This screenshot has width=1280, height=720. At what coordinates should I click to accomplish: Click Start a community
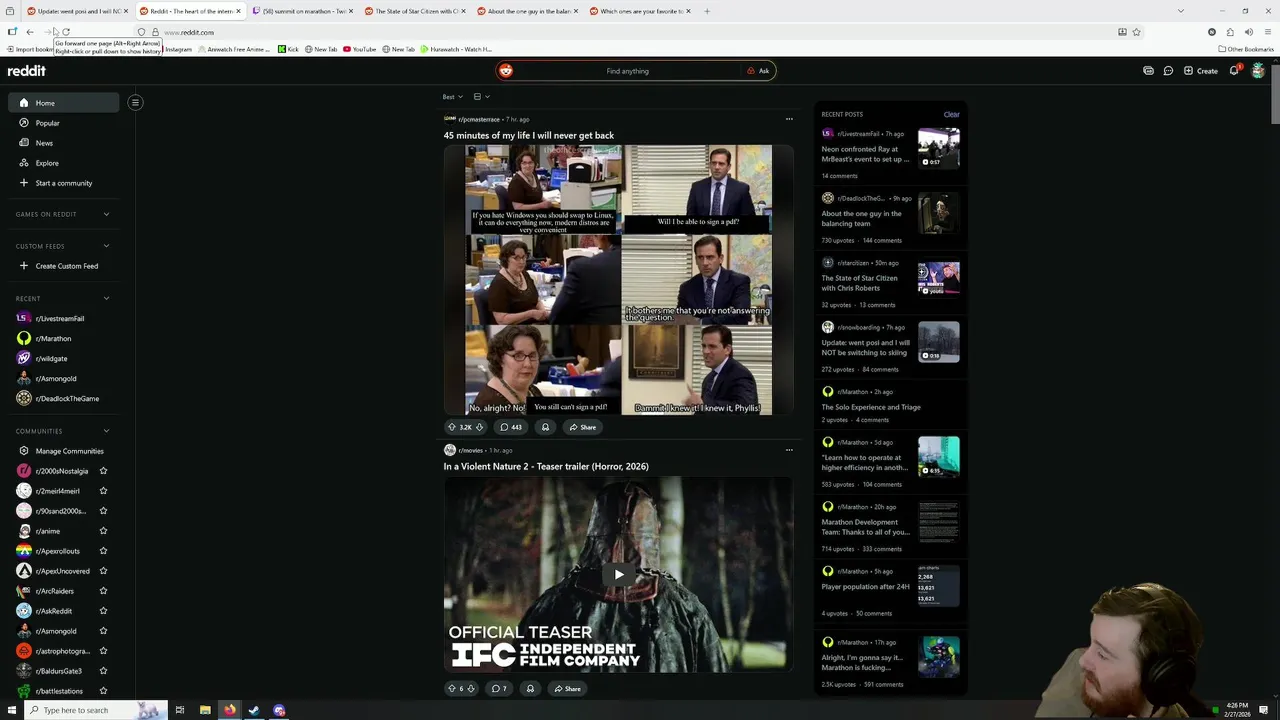pyautogui.click(x=63, y=183)
